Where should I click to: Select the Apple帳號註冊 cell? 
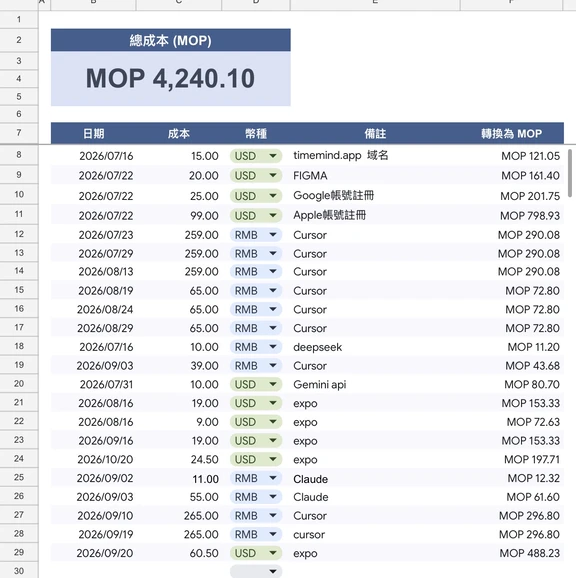375,215
